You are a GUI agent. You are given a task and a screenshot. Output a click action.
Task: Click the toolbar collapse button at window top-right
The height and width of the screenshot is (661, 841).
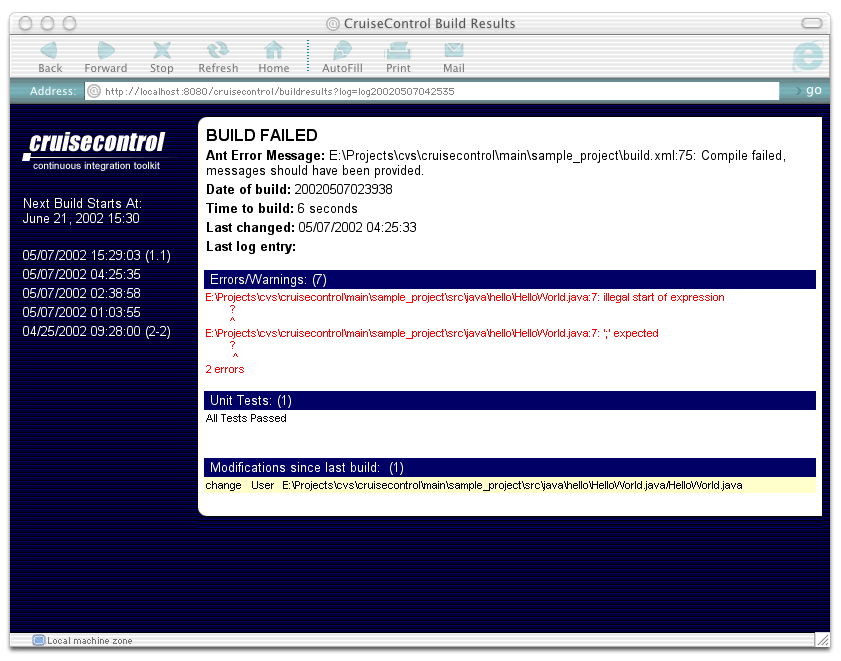[814, 23]
